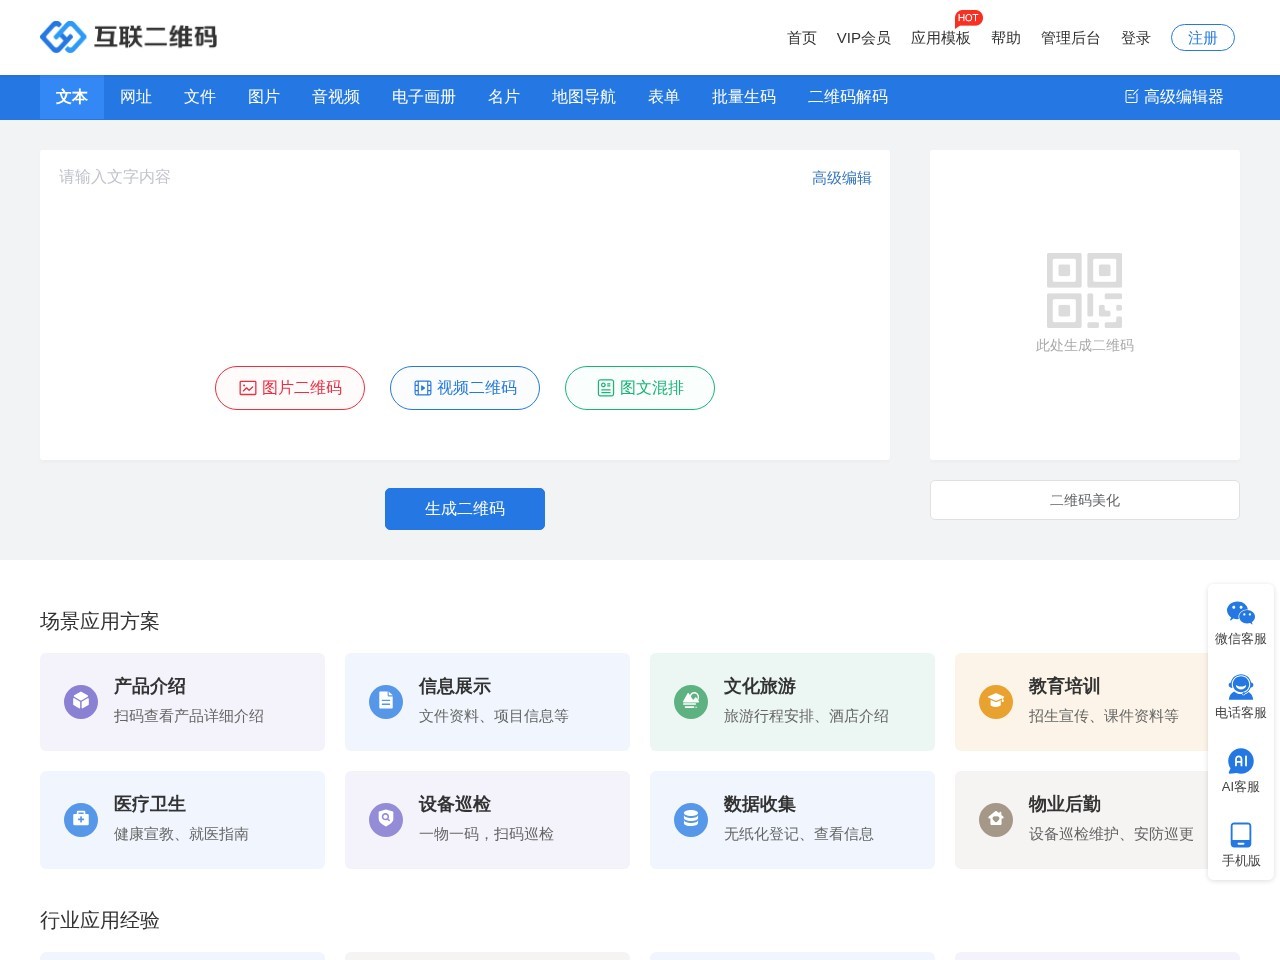Open VIP会员 page
Image resolution: width=1280 pixels, height=960 pixels.
coord(864,38)
